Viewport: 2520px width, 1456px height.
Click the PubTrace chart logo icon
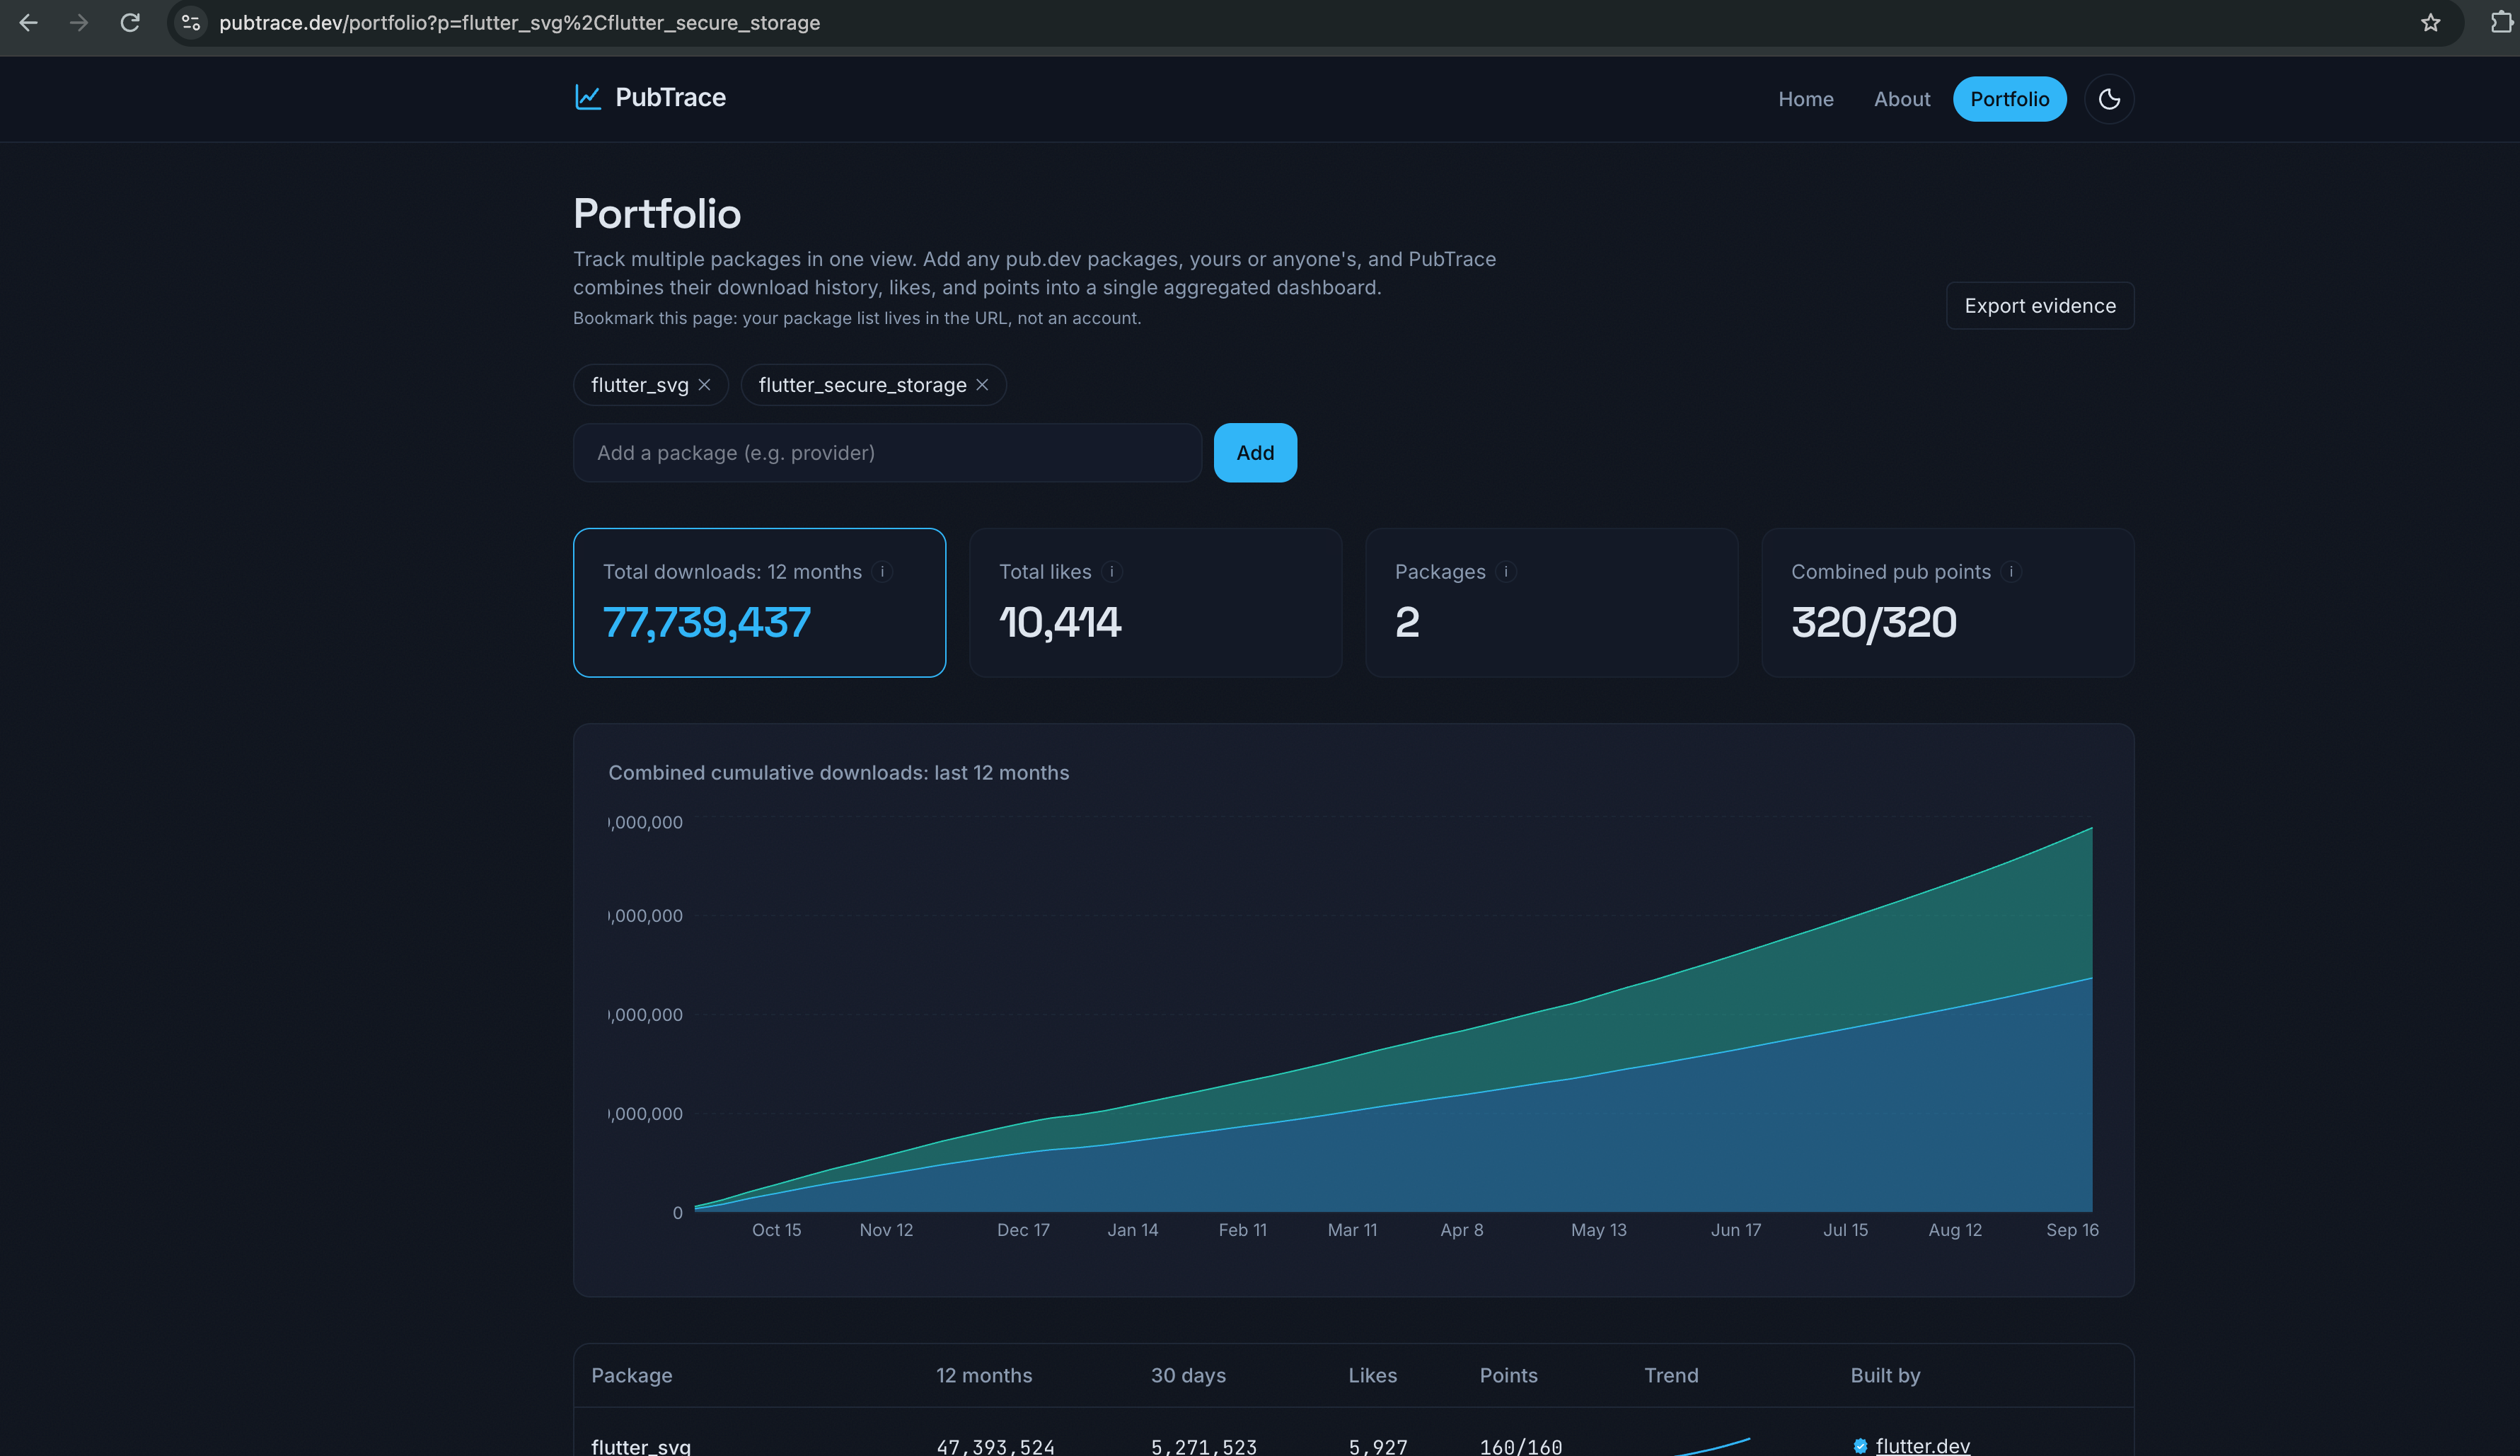(588, 97)
